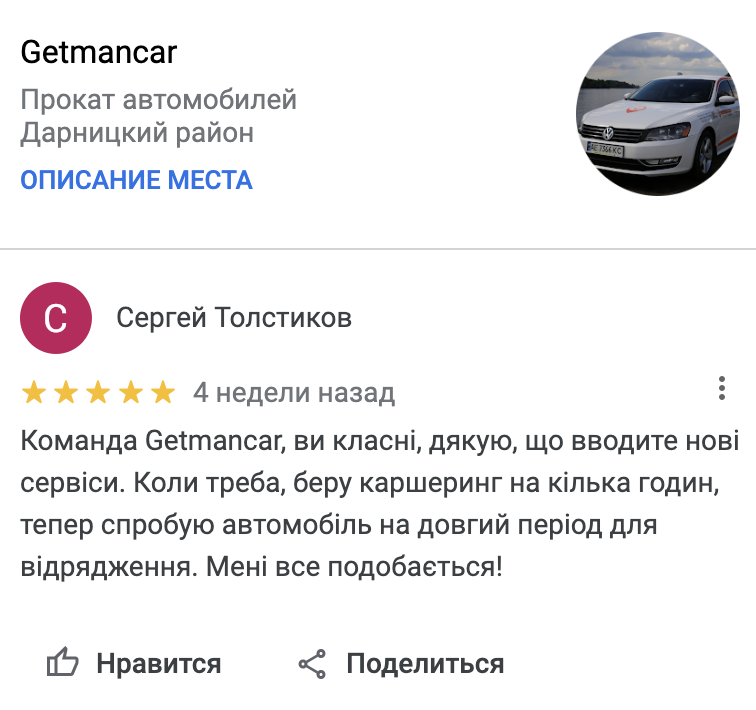The image size is (756, 710).
Task: Click the Getmancar place title
Action: (x=98, y=53)
